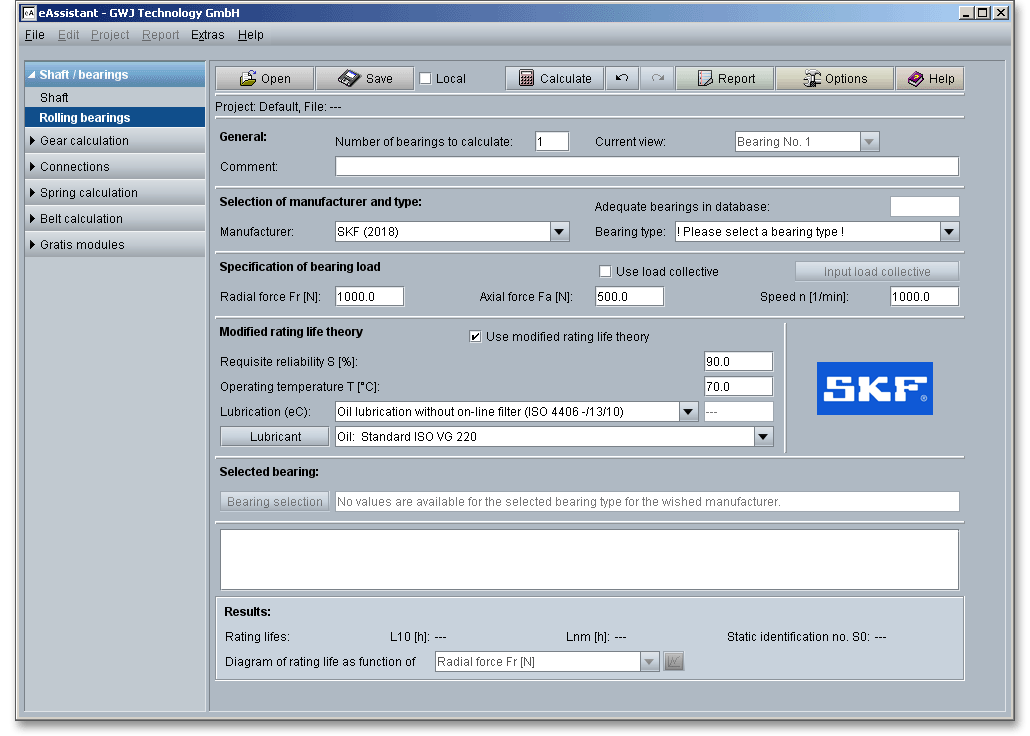Click the Radial force Fr input field
Screen dimensions: 1030x736
pyautogui.click(x=369, y=297)
